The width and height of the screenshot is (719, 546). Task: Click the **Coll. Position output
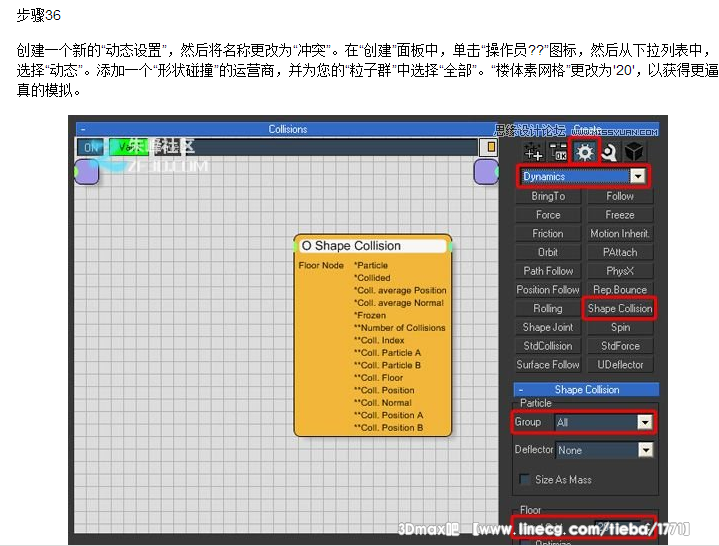384,390
